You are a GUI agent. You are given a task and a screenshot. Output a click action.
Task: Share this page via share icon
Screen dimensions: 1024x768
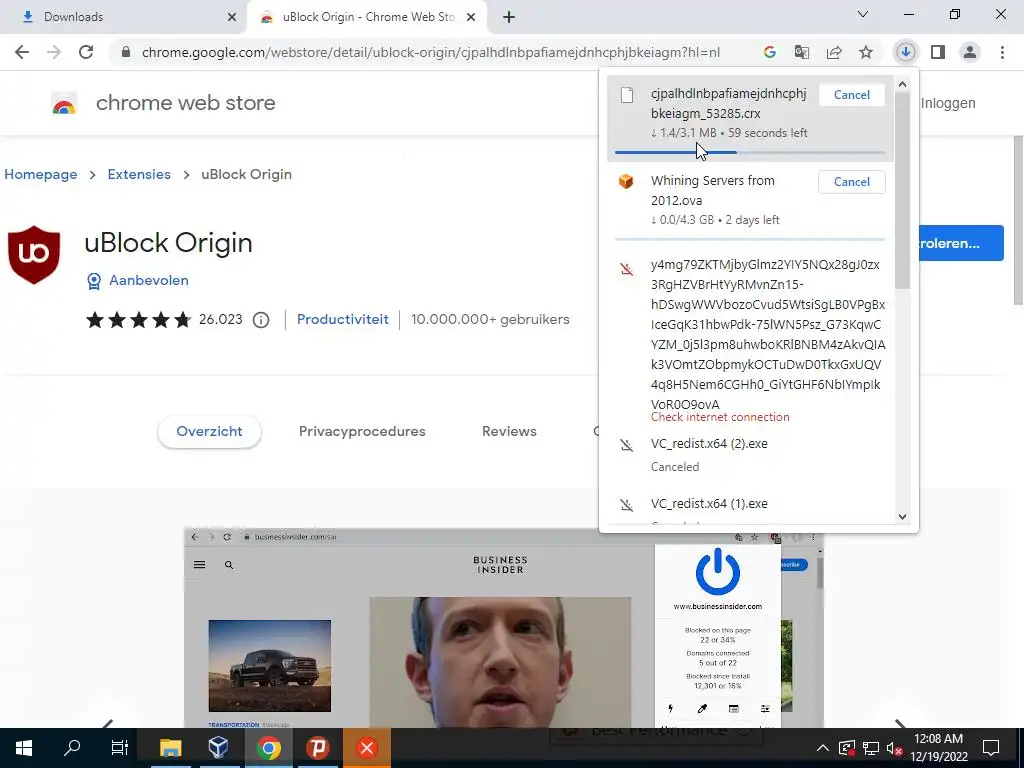click(x=834, y=52)
